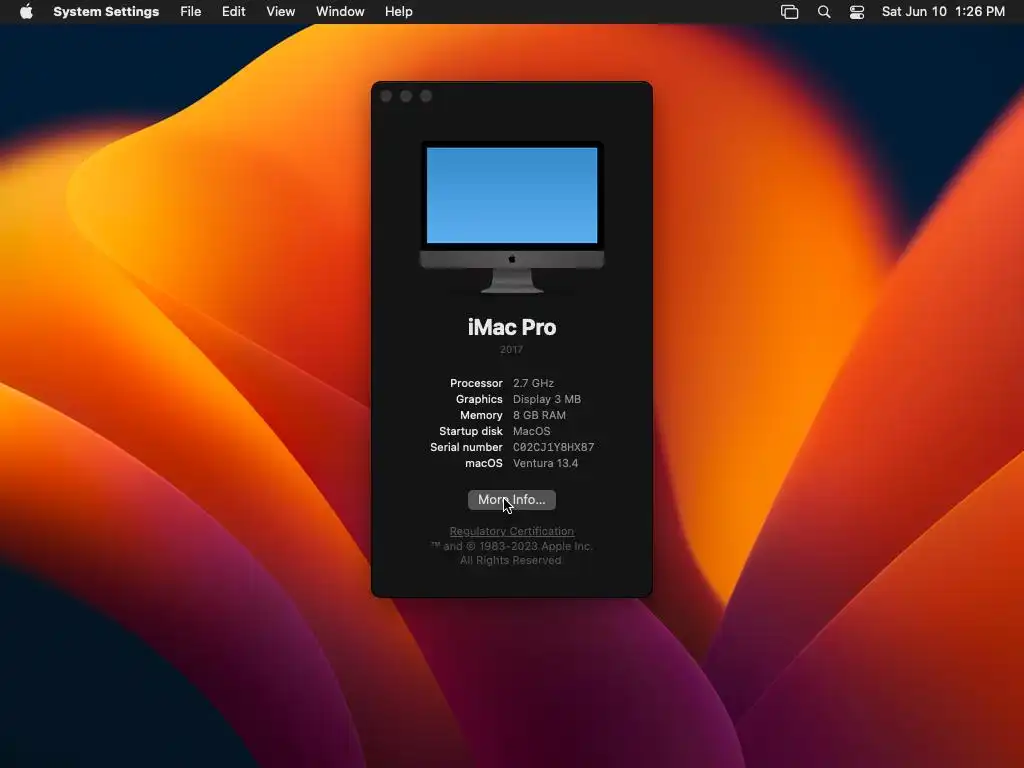Click the startup disk value MacOS
This screenshot has height=768, width=1024.
pyautogui.click(x=532, y=431)
